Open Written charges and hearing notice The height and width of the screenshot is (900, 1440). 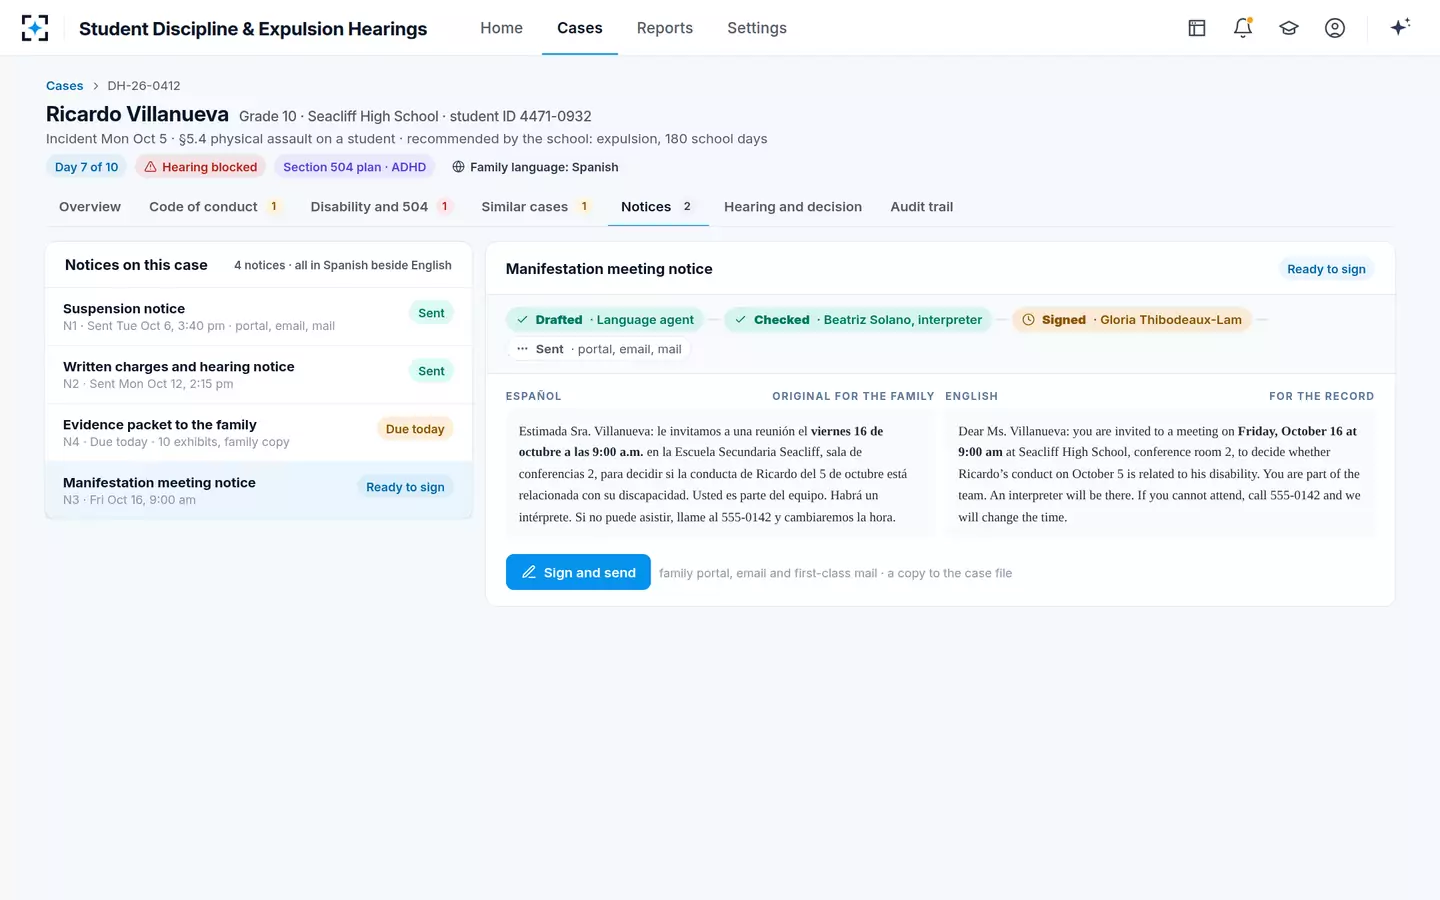(259, 375)
